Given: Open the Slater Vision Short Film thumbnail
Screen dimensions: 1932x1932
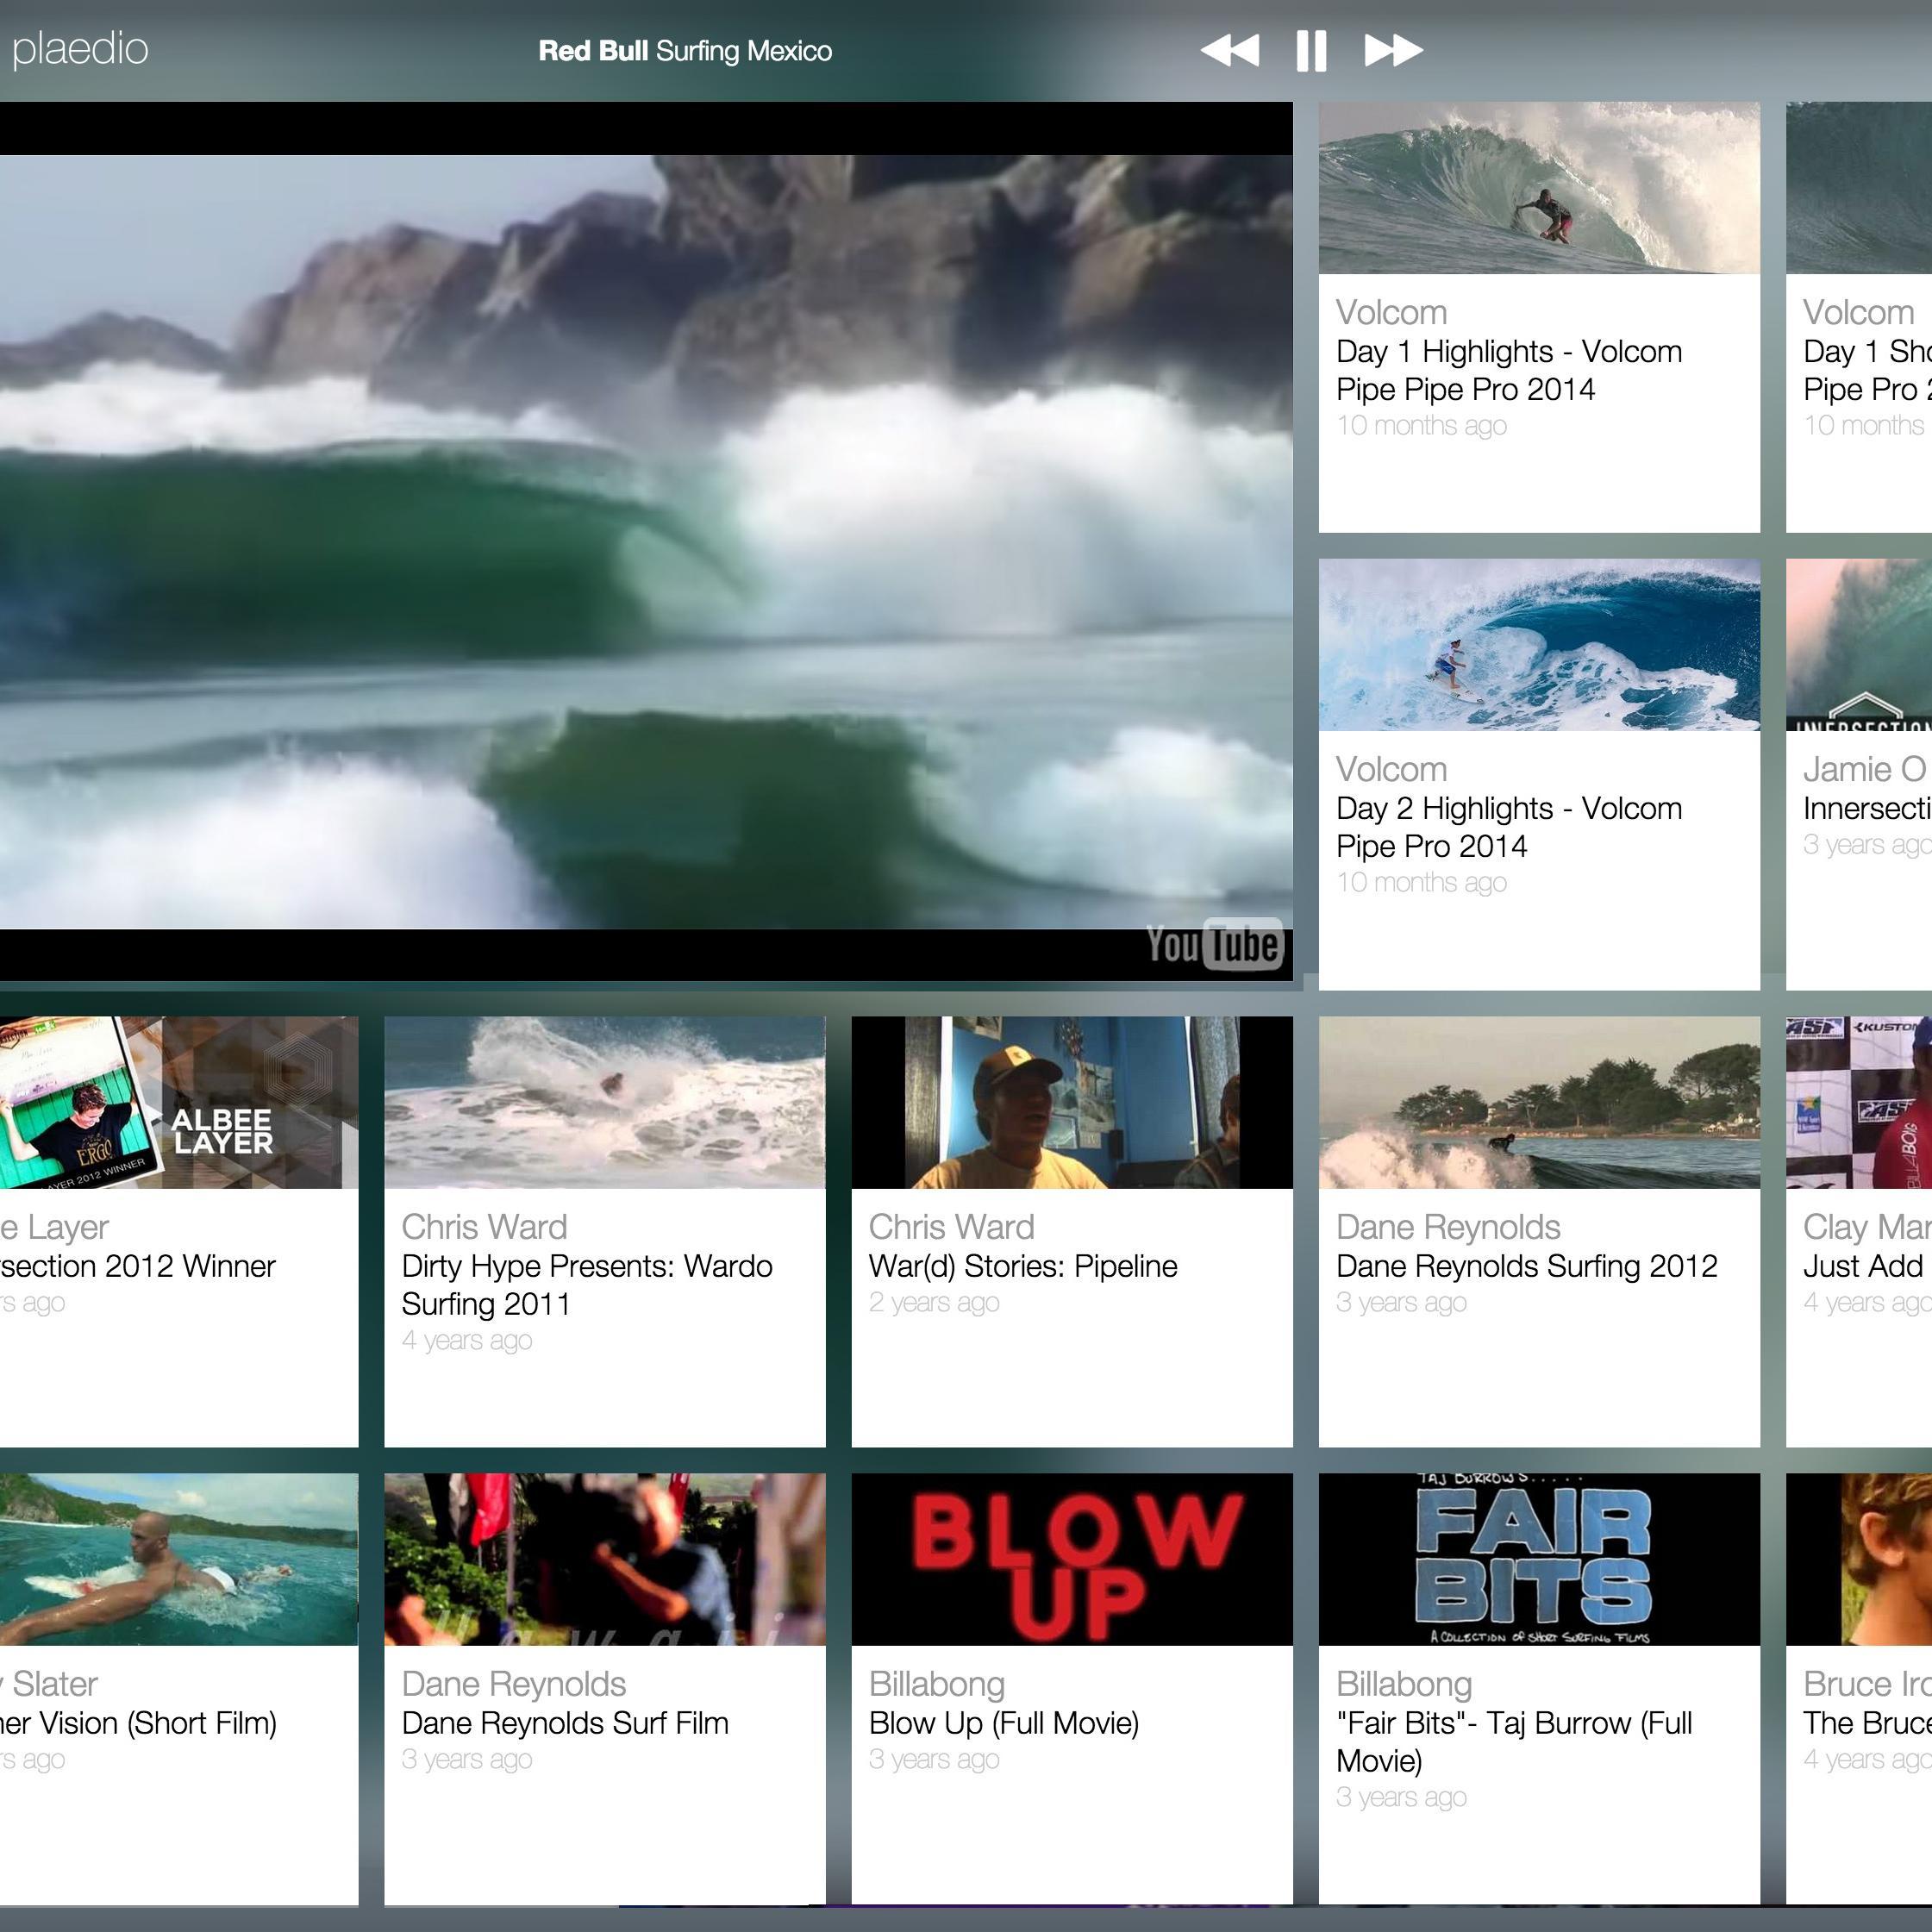Looking at the screenshot, I should click(x=179, y=1560).
